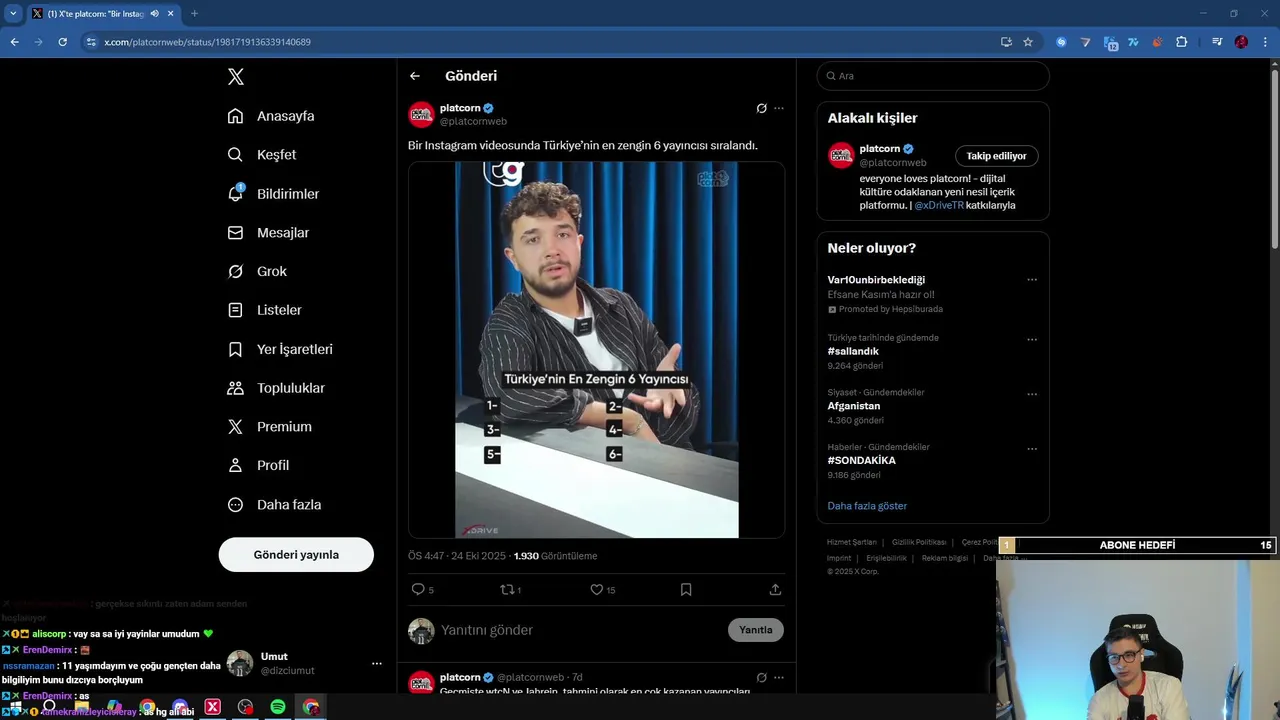The image size is (1280, 720).
Task: Open Bildirimler notifications
Action: 273,194
